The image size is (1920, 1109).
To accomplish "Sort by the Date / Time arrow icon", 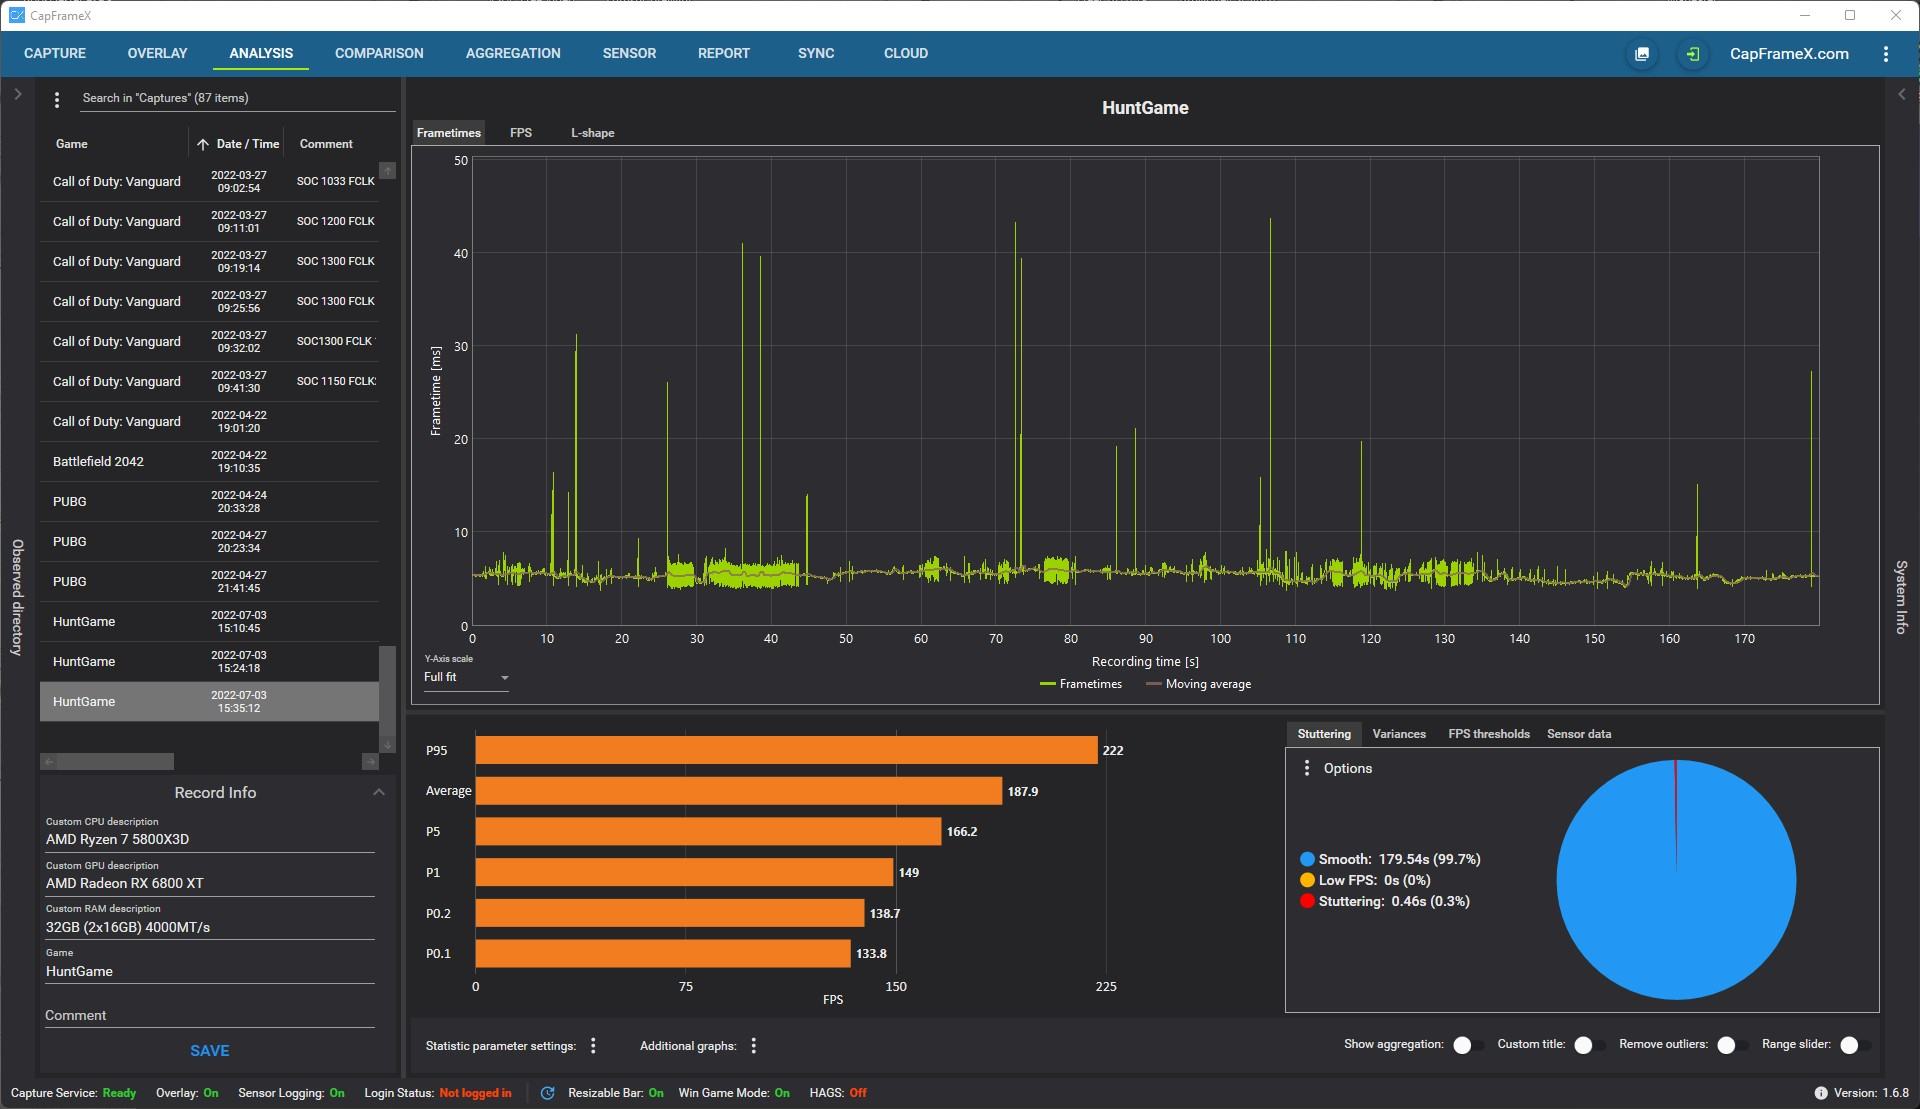I will click(203, 144).
